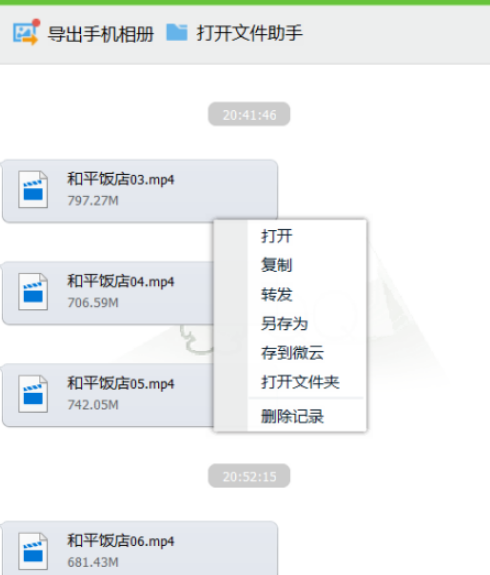Open the 打开文件助手 text button
The width and height of the screenshot is (490, 575).
(x=250, y=33)
